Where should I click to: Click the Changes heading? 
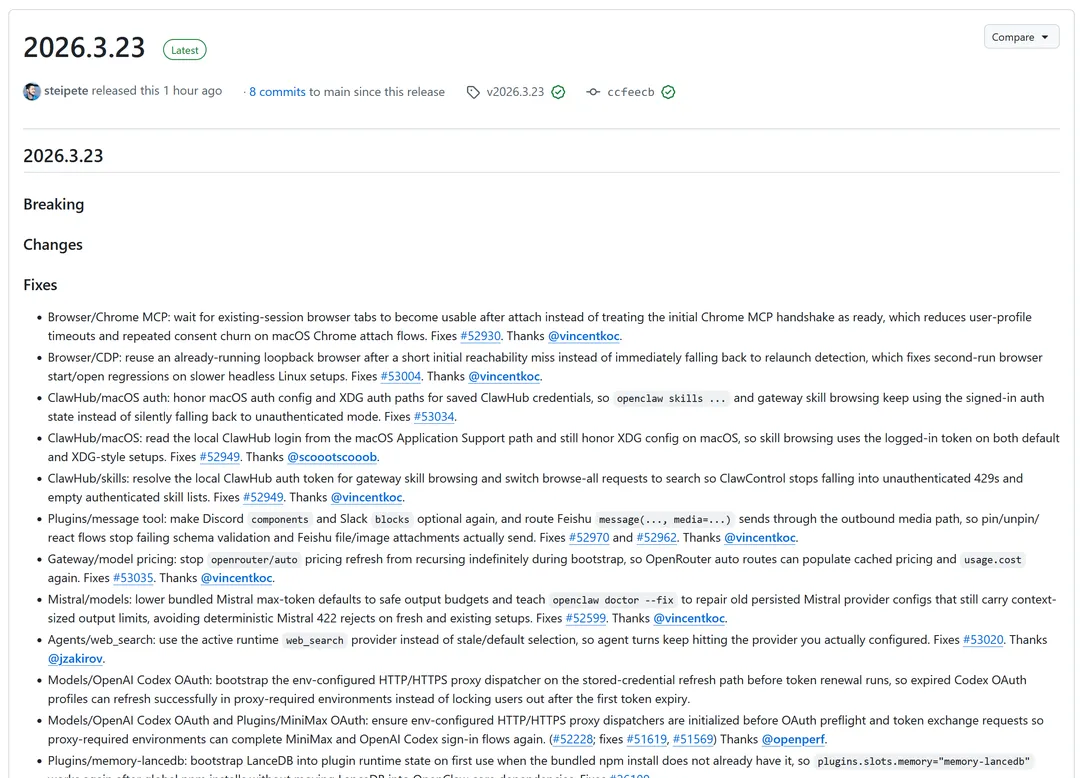pyautogui.click(x=53, y=245)
